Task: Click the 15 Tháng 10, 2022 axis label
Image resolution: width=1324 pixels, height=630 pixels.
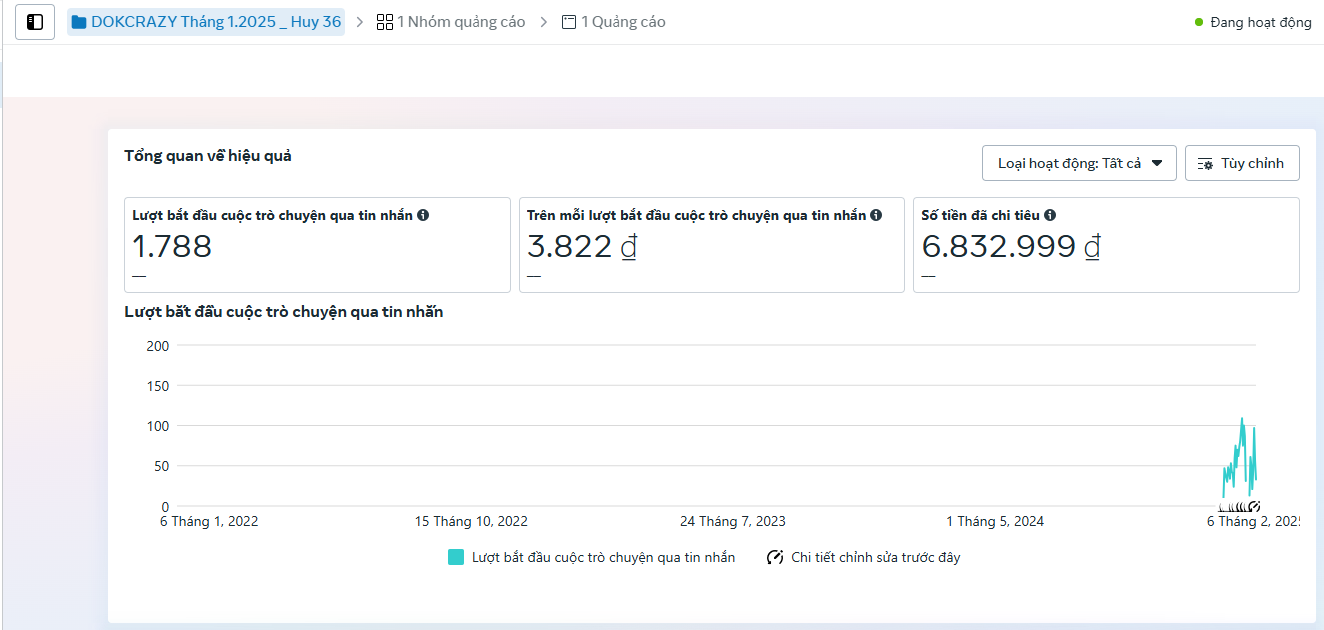Action: pyautogui.click(x=471, y=521)
